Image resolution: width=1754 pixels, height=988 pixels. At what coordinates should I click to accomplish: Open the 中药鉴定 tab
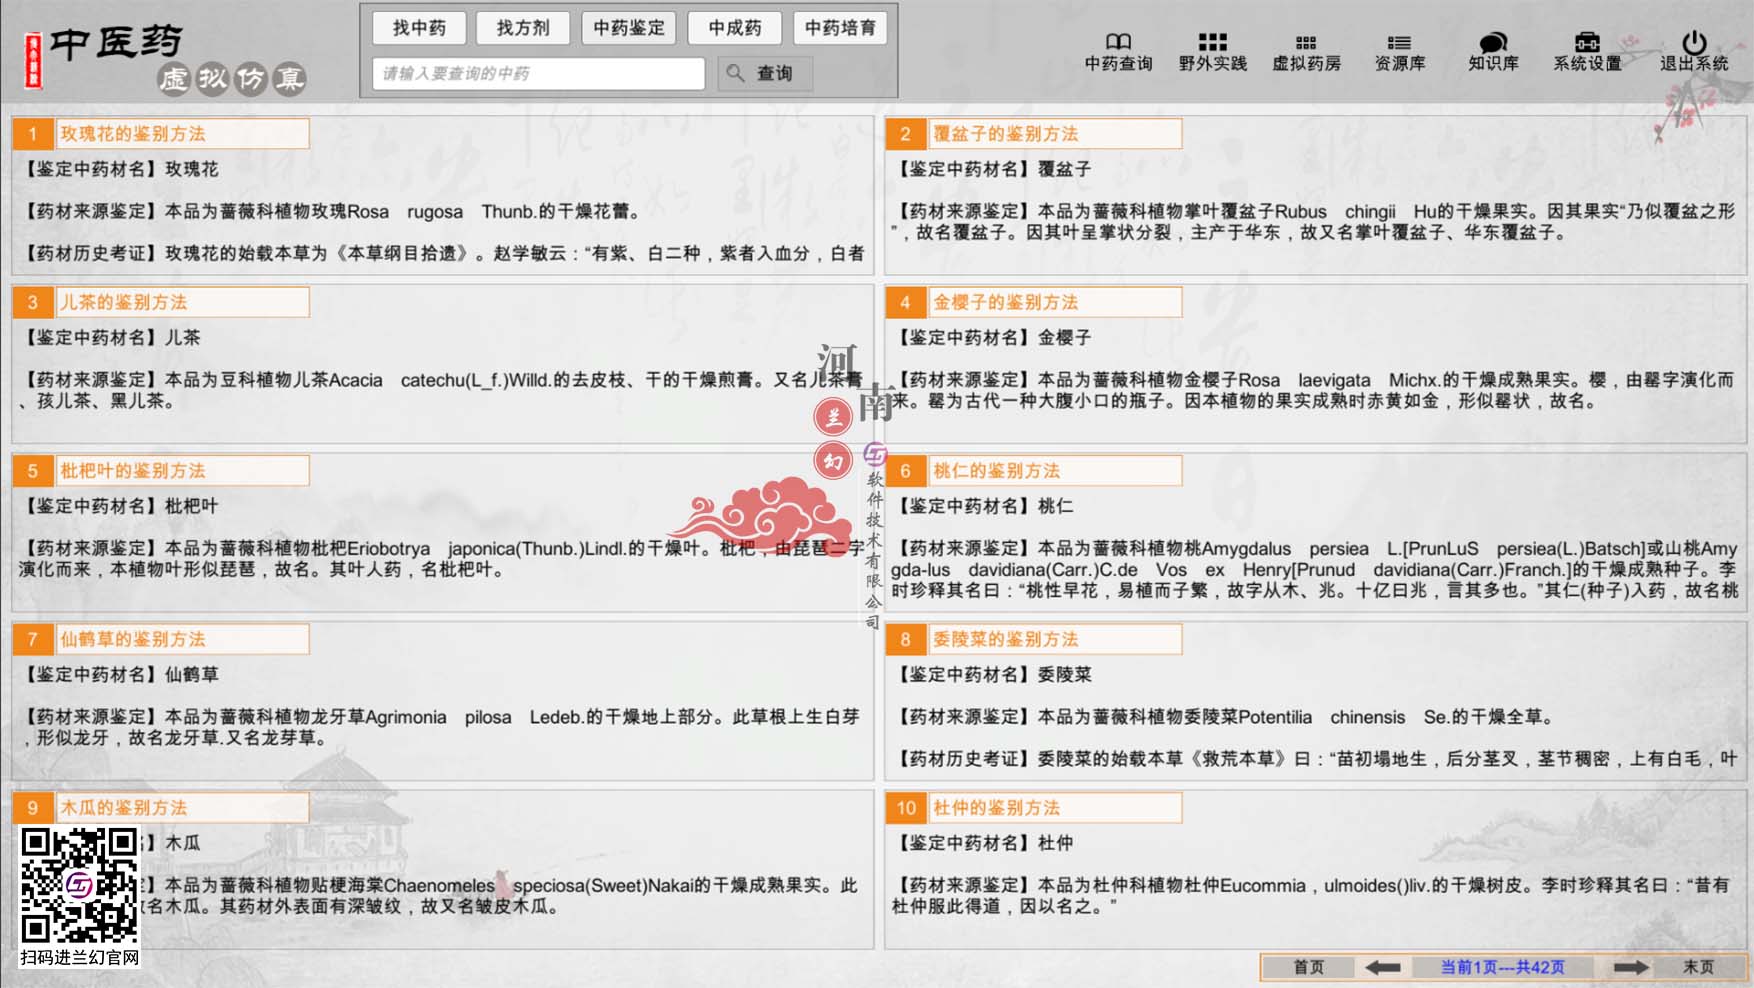(x=630, y=28)
